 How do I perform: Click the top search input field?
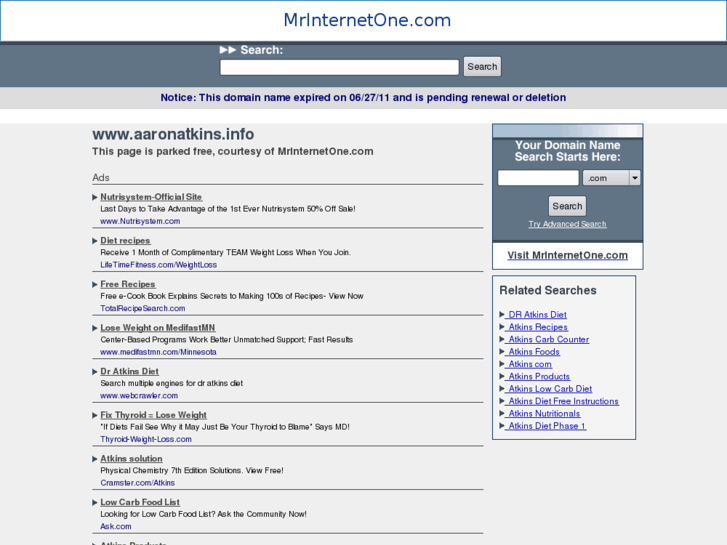pyautogui.click(x=339, y=67)
